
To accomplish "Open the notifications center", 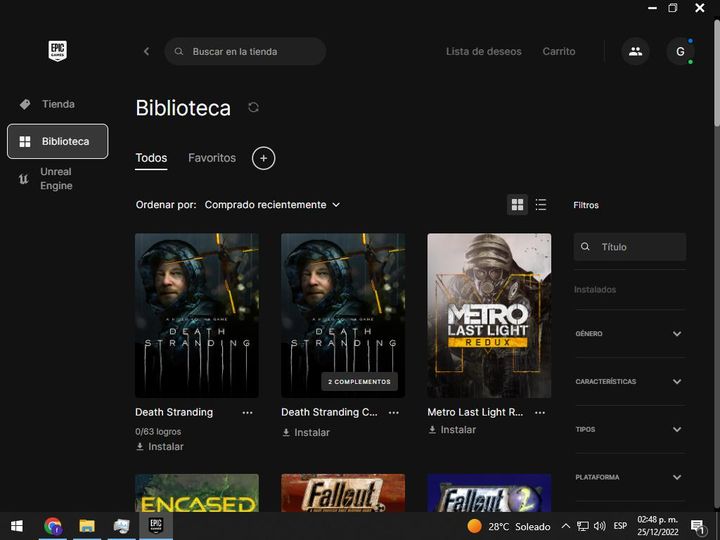I will (698, 526).
